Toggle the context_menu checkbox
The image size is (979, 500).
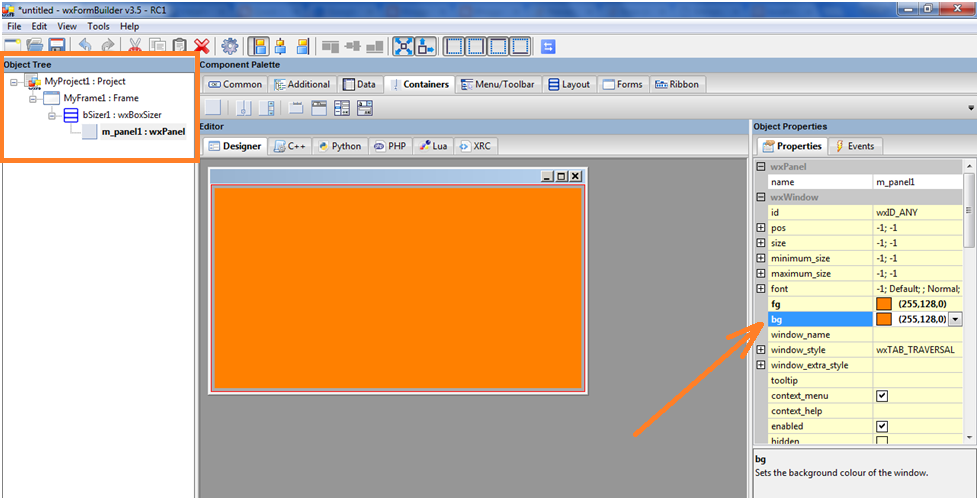click(882, 396)
